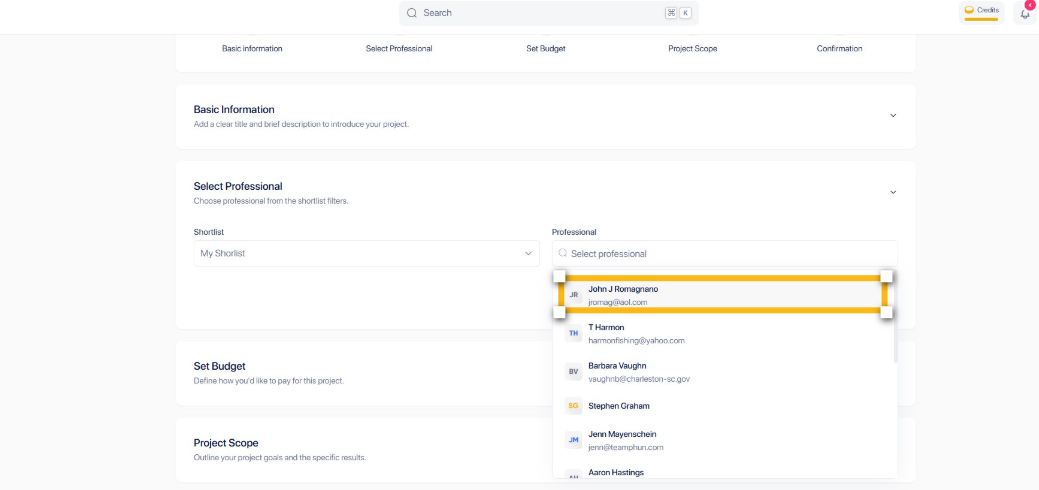Collapse the Select Professional section chevron
Viewport: 1039px width, 490px height.
[x=893, y=192]
